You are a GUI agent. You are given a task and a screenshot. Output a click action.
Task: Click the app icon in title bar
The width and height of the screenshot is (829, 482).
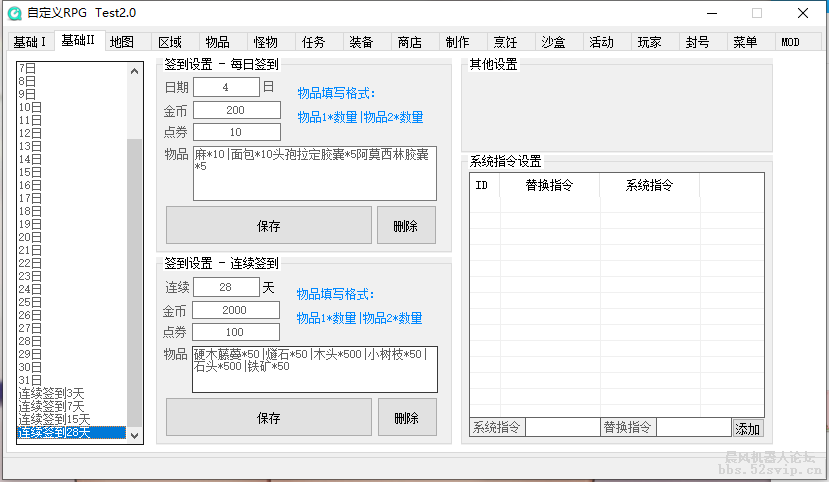[x=14, y=13]
